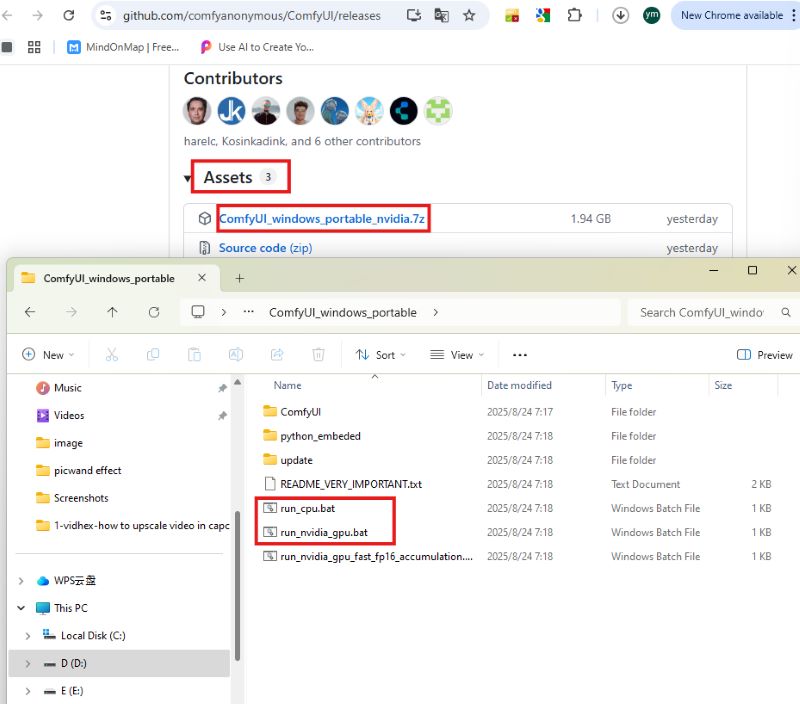The width and height of the screenshot is (800, 704).
Task: Download ComfyUI_windows_portable_nvidia.7z from GitHub
Action: 322,218
